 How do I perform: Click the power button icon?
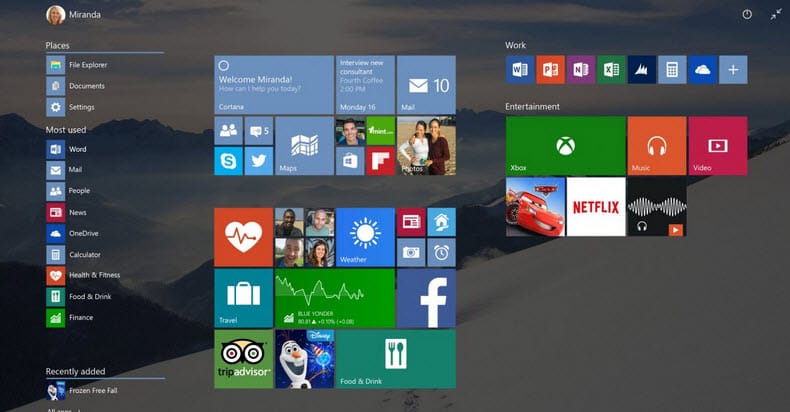746,14
